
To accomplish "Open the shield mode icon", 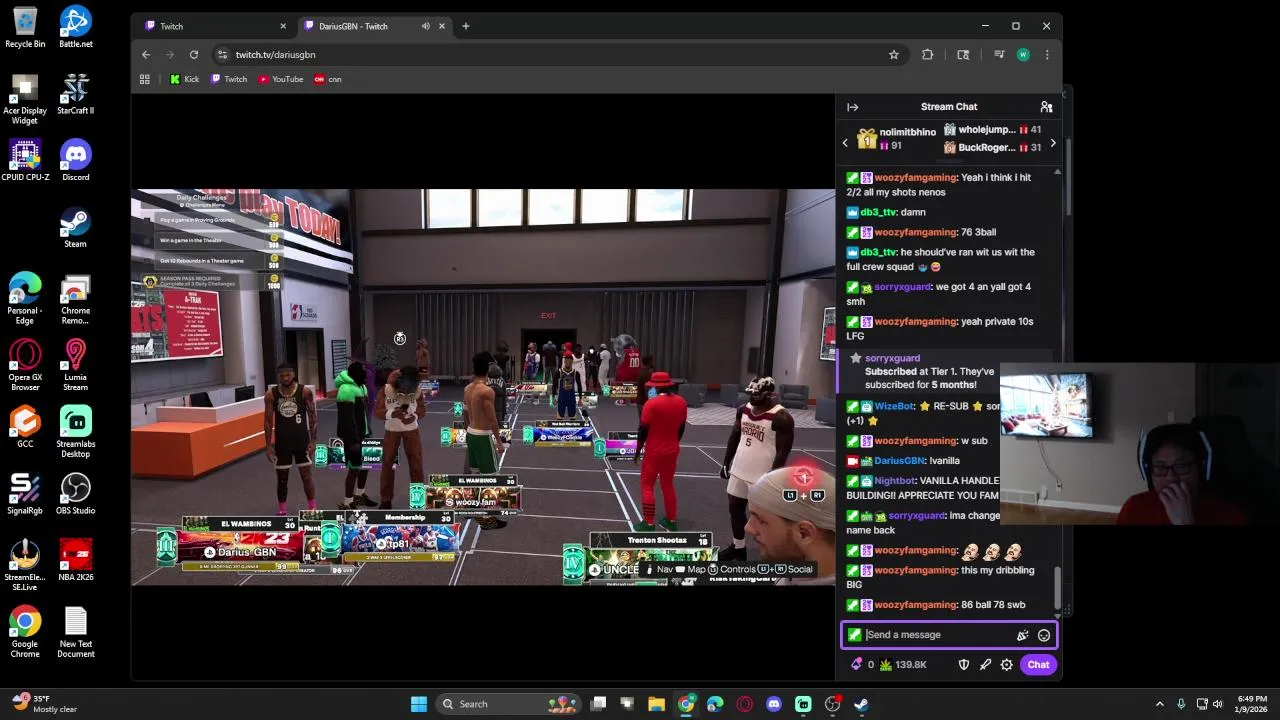I will point(963,665).
